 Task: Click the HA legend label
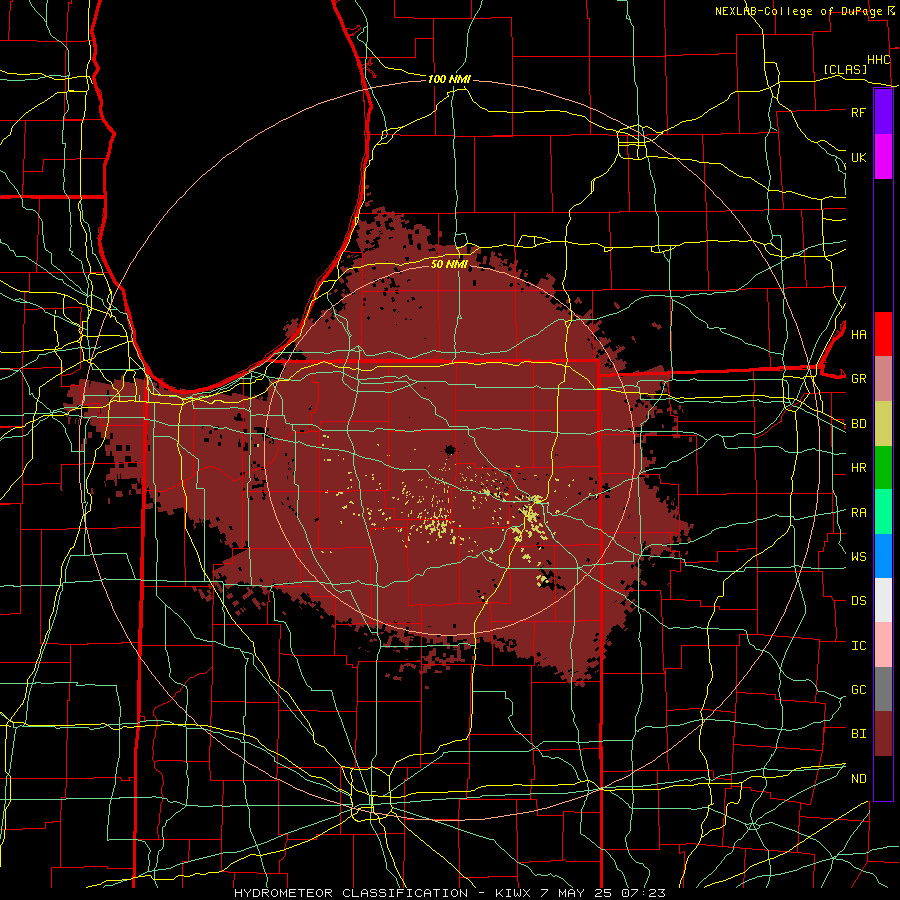pos(858,335)
